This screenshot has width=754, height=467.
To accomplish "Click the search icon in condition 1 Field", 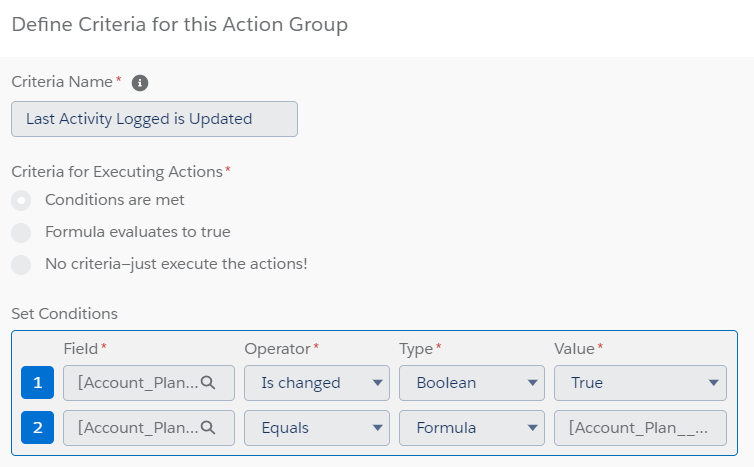I will pyautogui.click(x=208, y=382).
